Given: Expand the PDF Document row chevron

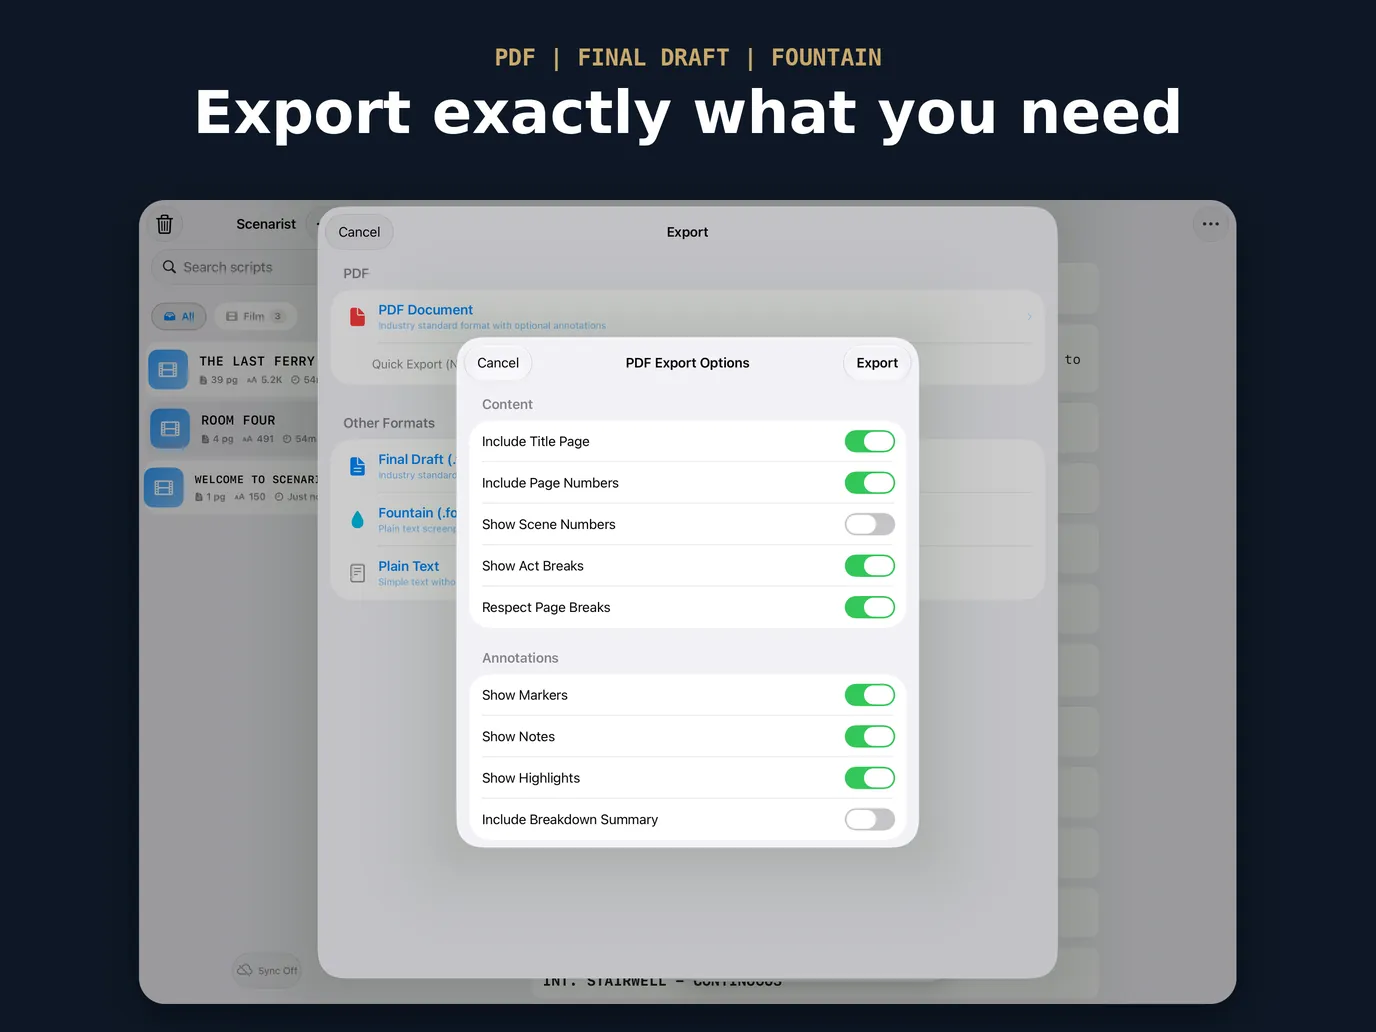Looking at the screenshot, I should [x=1029, y=317].
